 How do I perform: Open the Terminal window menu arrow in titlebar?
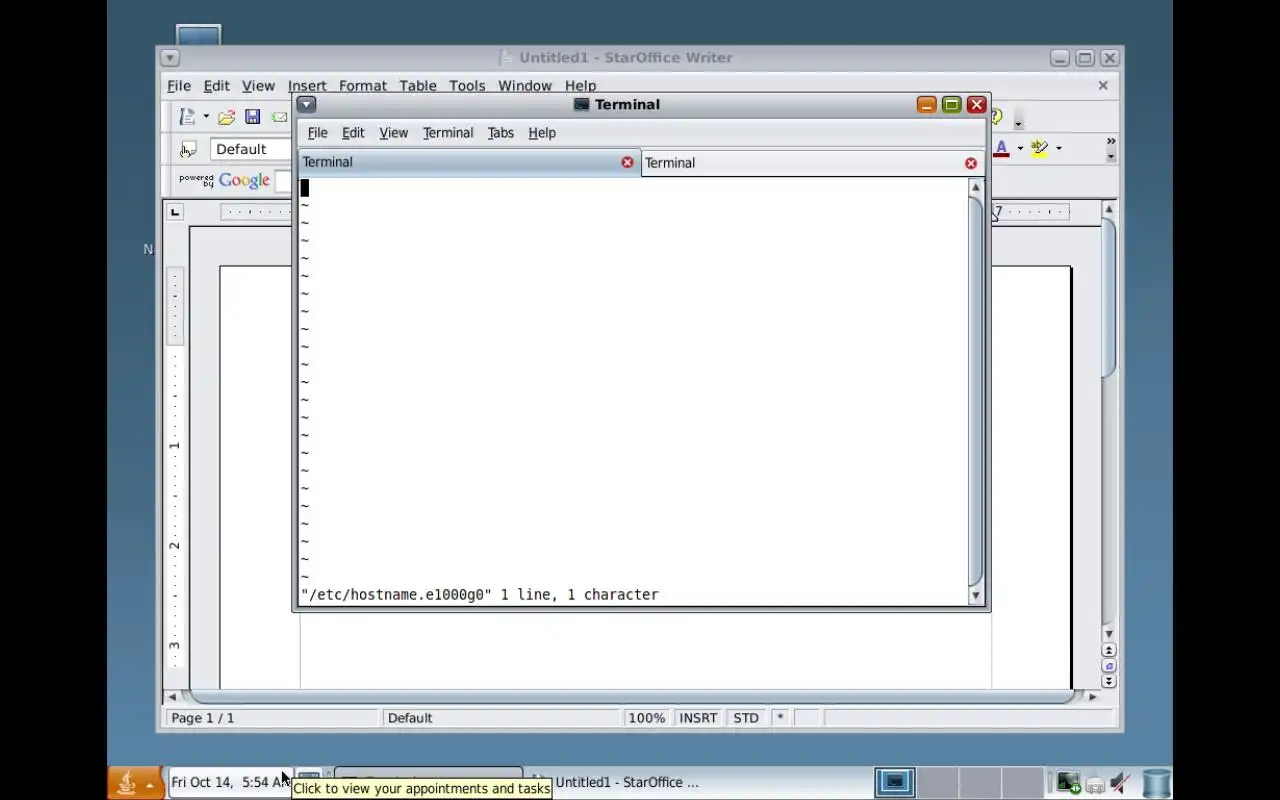pyautogui.click(x=307, y=104)
